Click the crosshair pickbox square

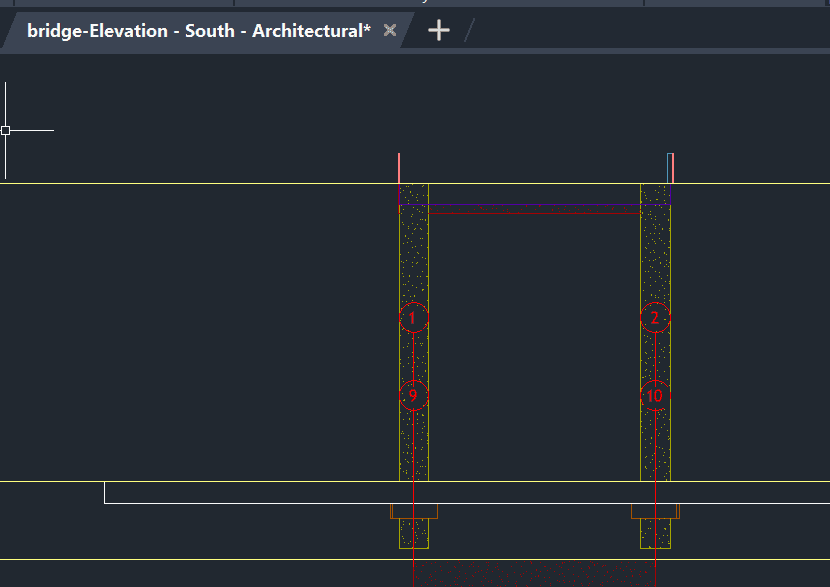click(5, 130)
